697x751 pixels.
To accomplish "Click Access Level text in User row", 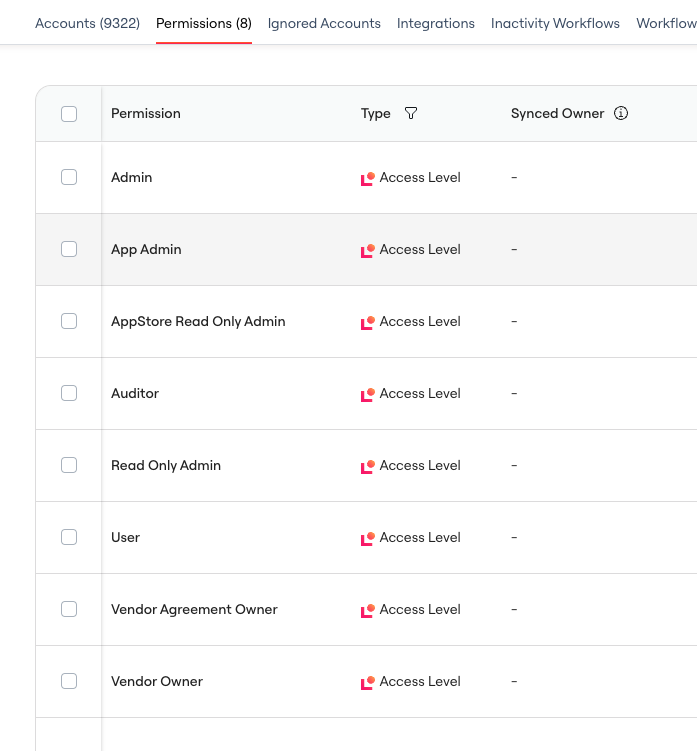I will pos(420,537).
